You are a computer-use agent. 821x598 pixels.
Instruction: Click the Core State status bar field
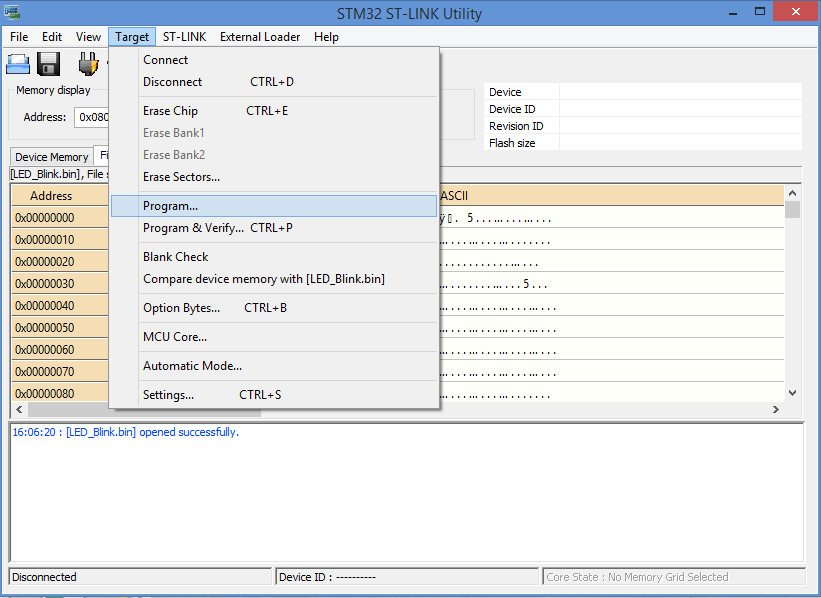coord(673,577)
